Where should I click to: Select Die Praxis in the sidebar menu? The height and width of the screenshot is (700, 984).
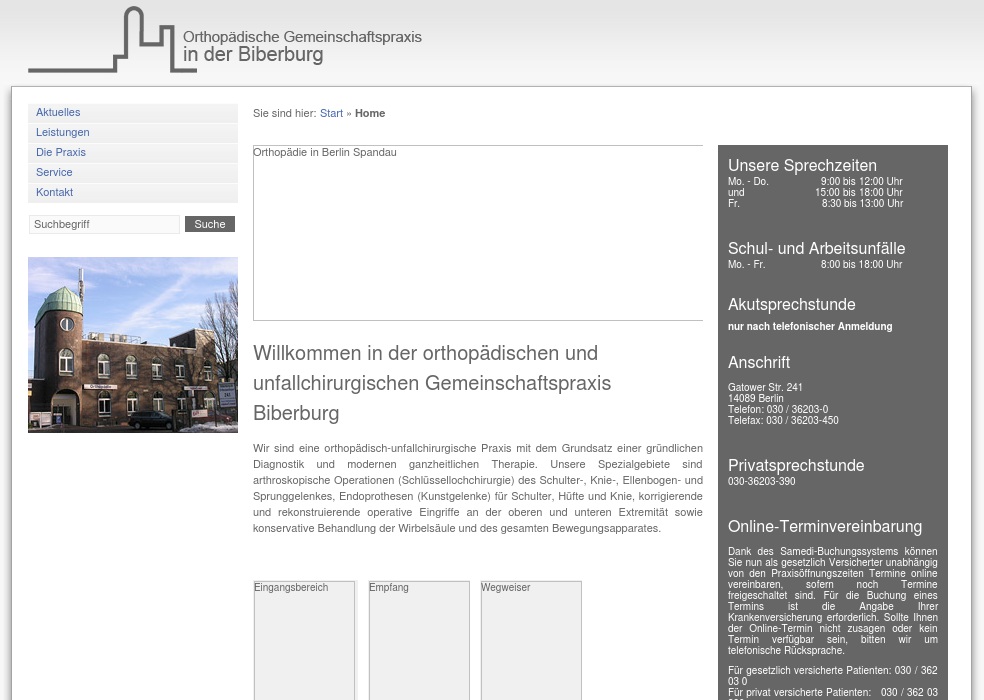61,152
